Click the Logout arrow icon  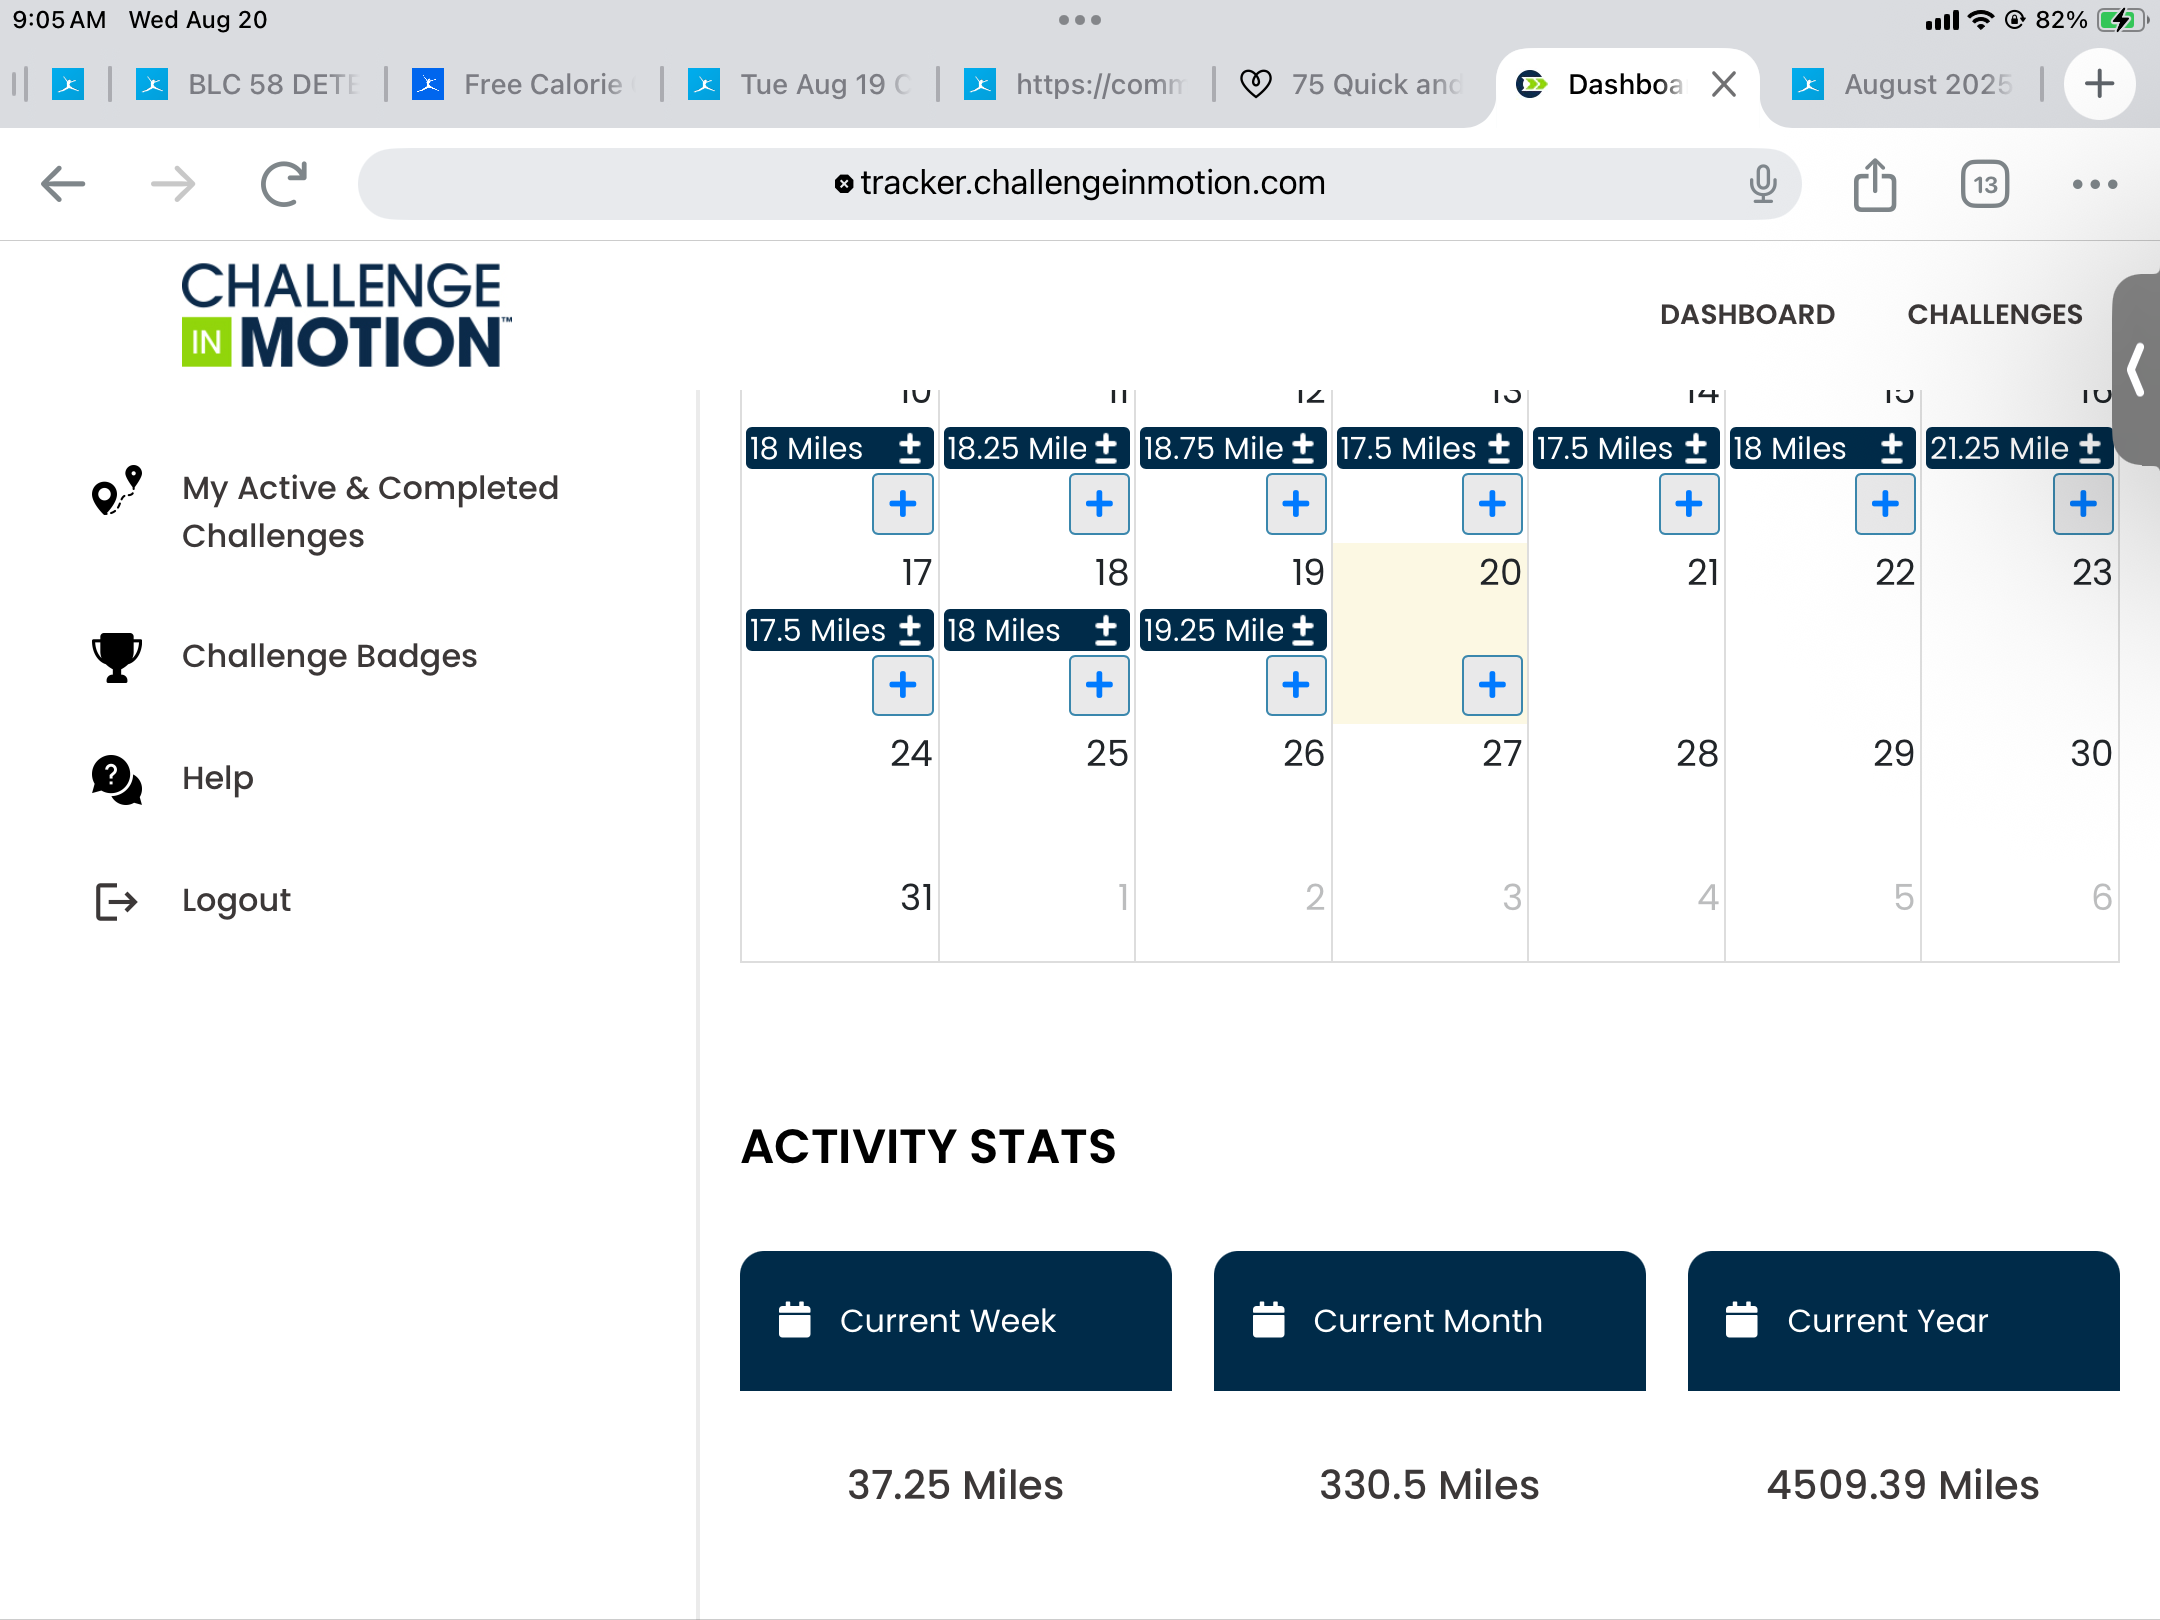(117, 901)
